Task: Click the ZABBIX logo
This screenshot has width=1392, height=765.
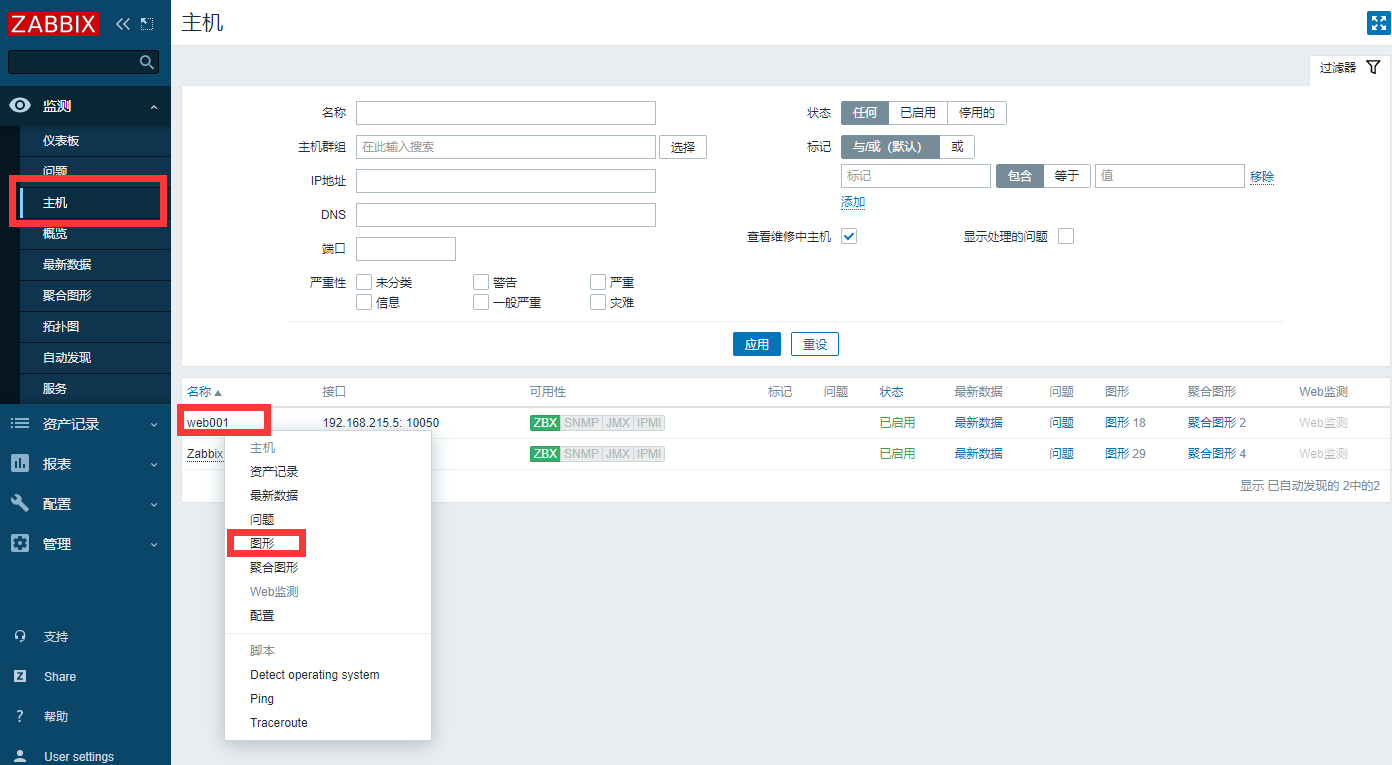Action: click(x=54, y=22)
